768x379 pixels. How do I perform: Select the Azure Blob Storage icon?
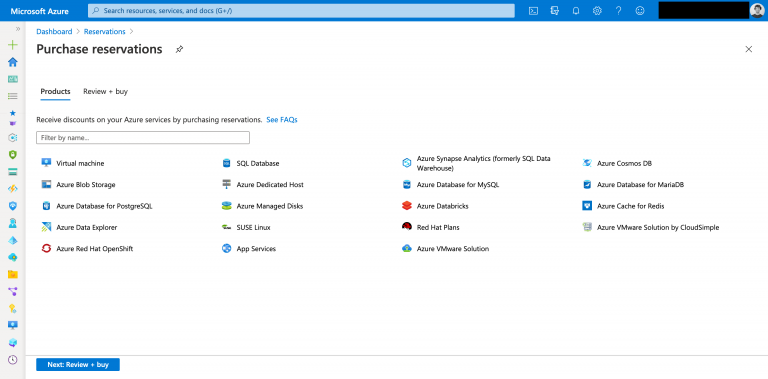click(47, 185)
